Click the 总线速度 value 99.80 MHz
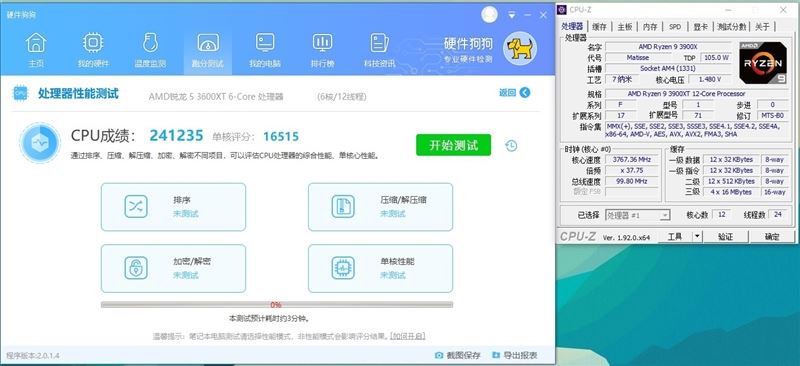The height and width of the screenshot is (366, 800). [633, 181]
